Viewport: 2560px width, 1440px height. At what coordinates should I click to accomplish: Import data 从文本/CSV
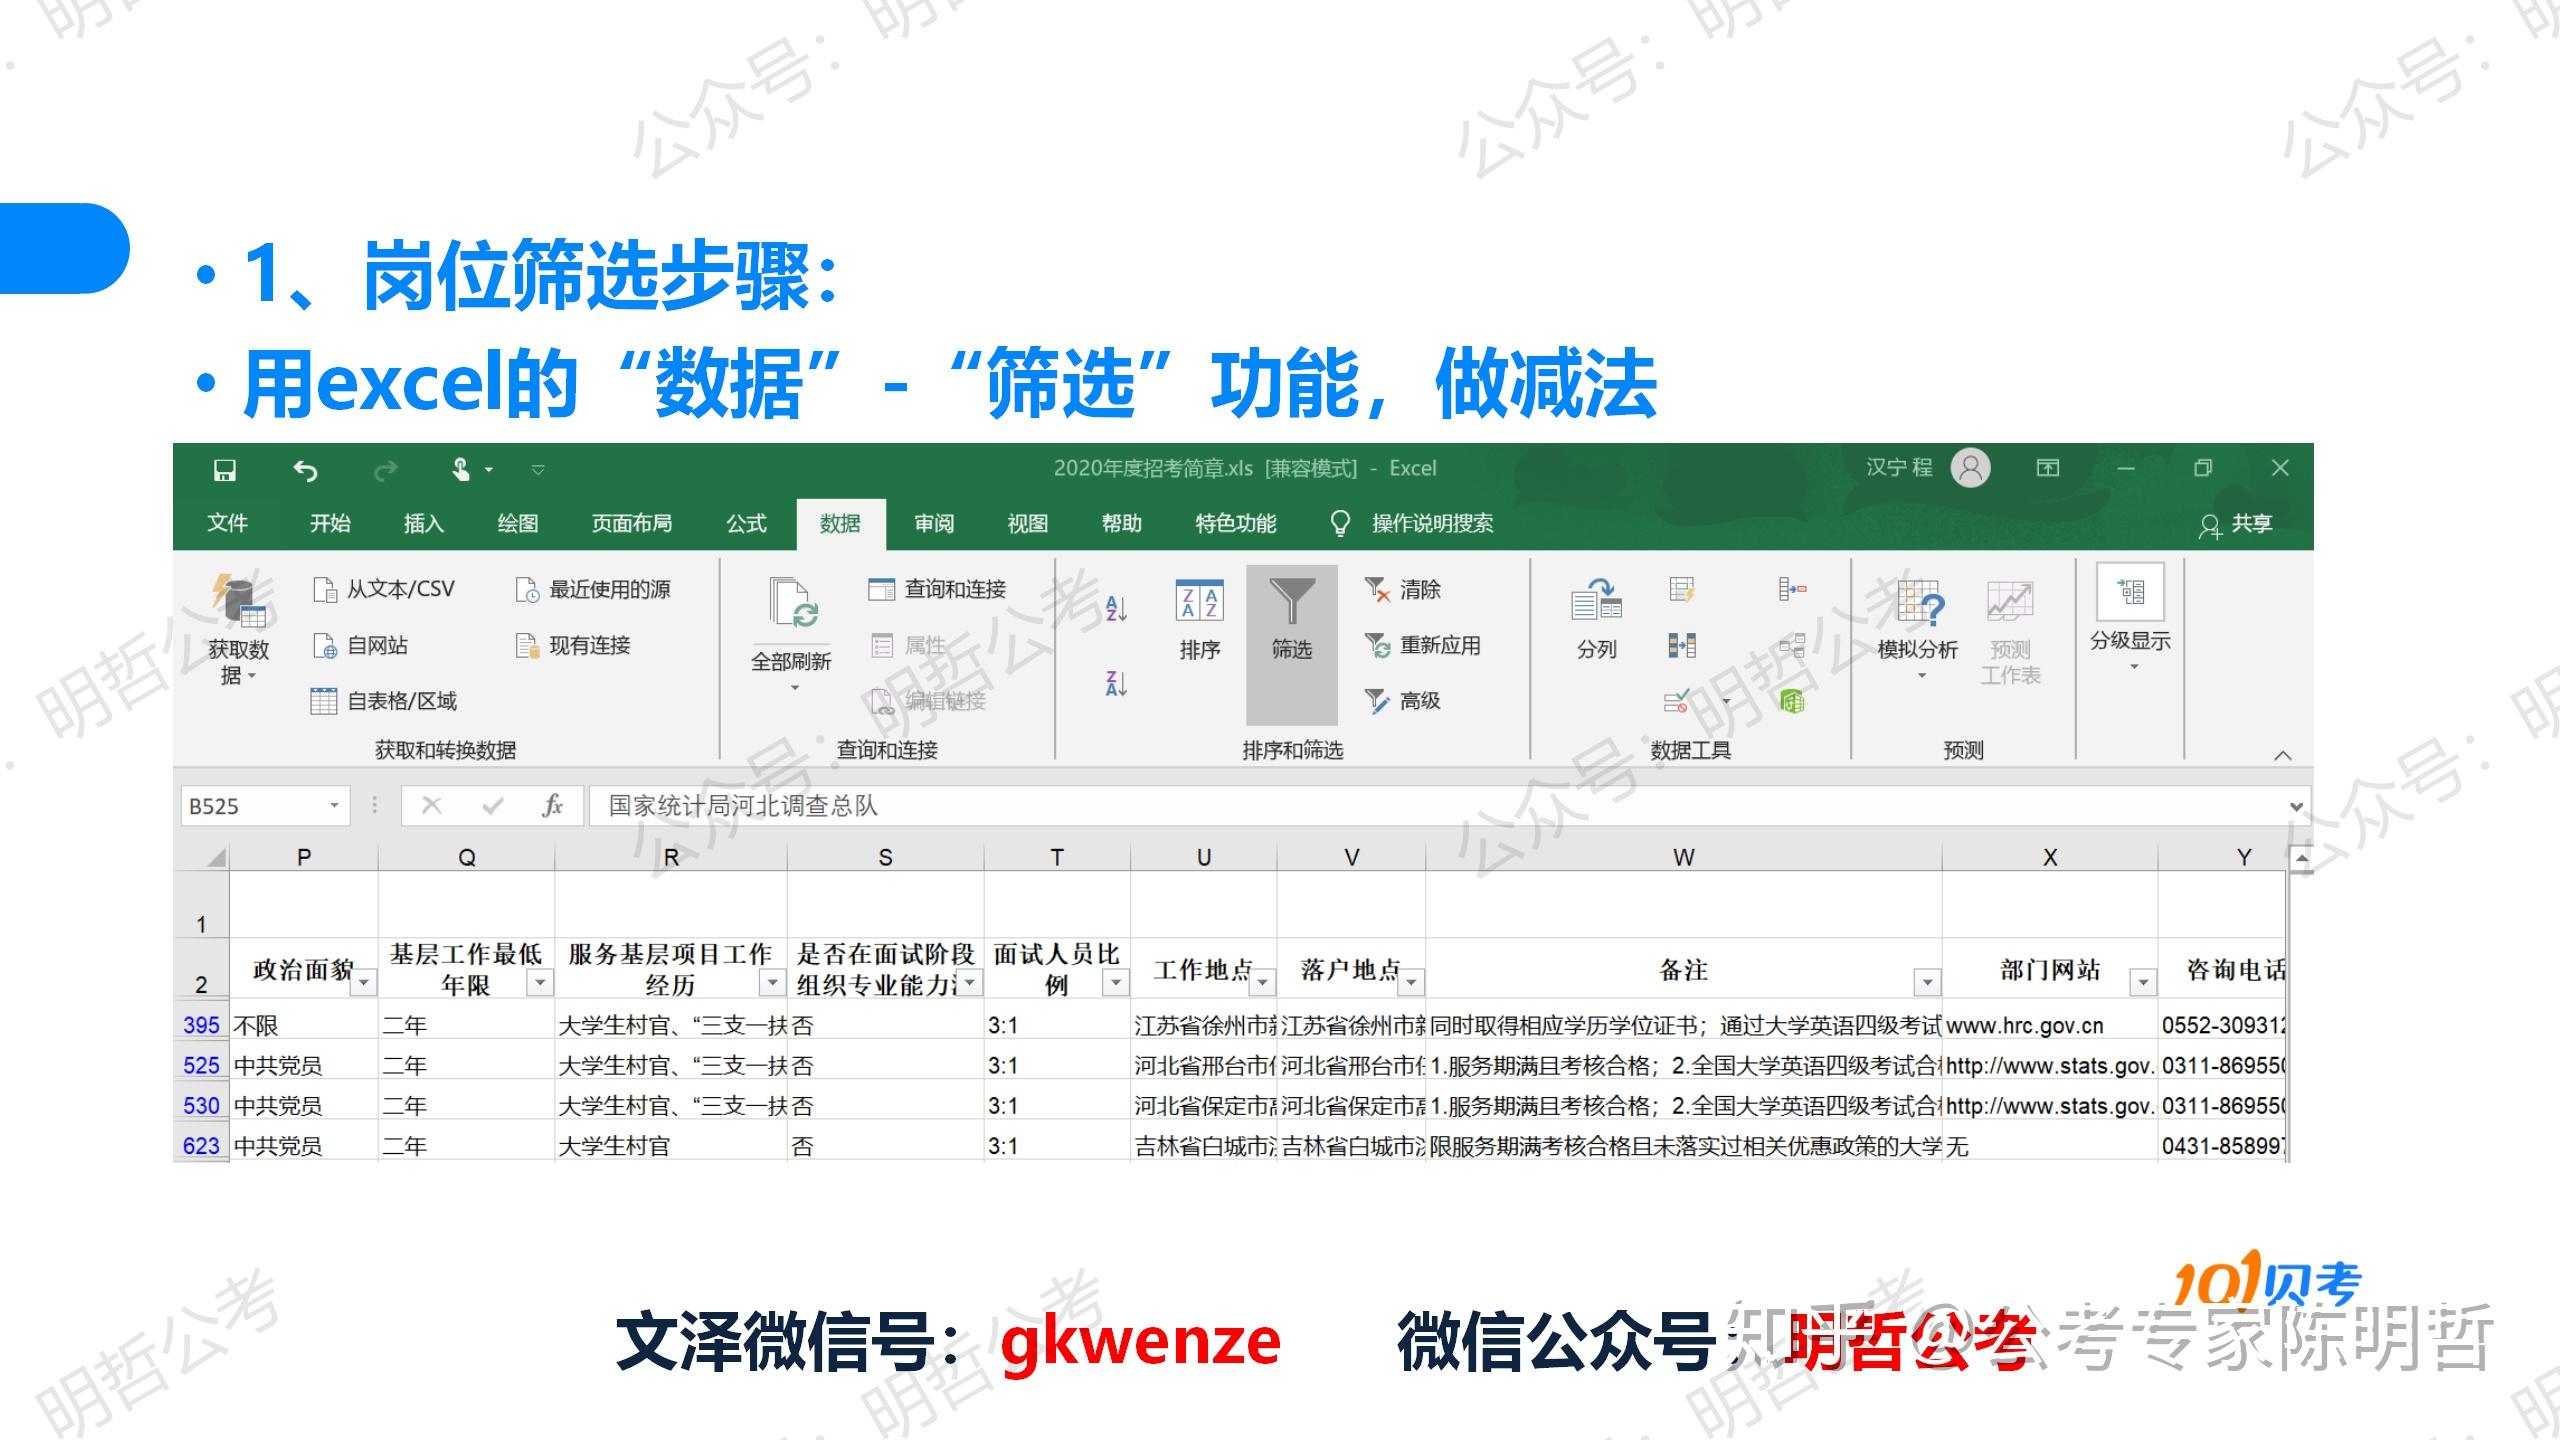point(384,589)
